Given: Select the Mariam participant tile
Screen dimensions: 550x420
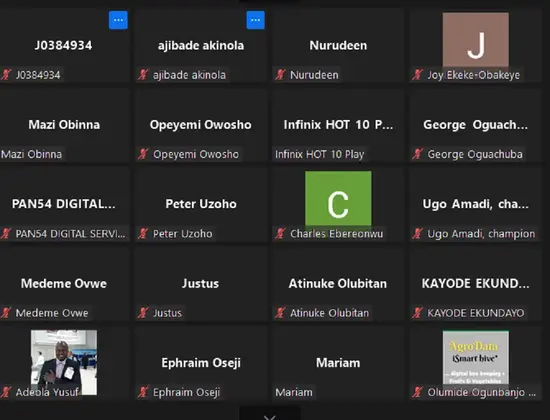Looking at the screenshot, I should pos(338,363).
